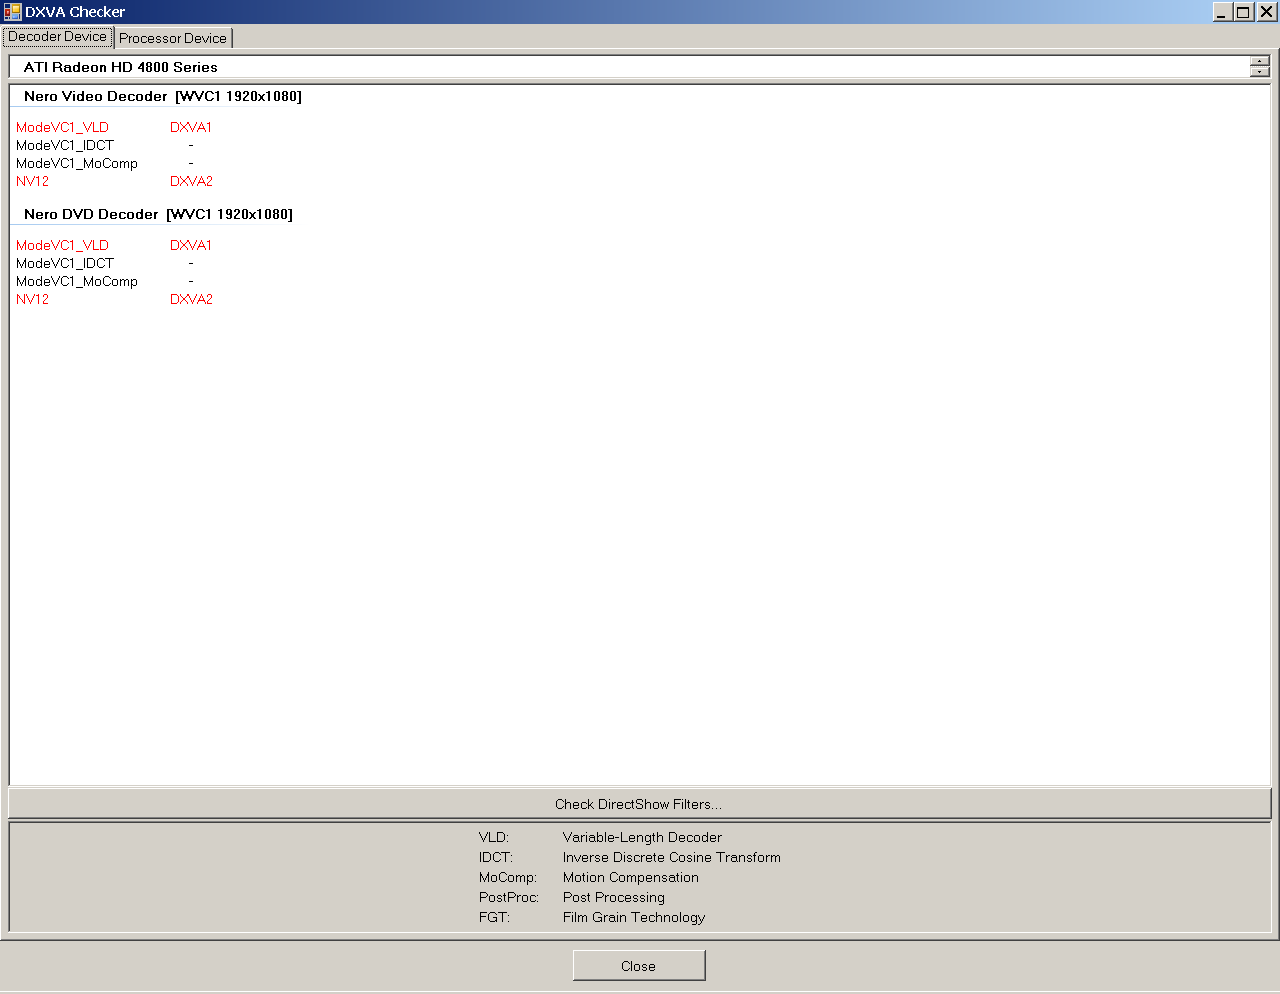Select the Nero Video Decoder group header
1280x994 pixels.
click(163, 96)
